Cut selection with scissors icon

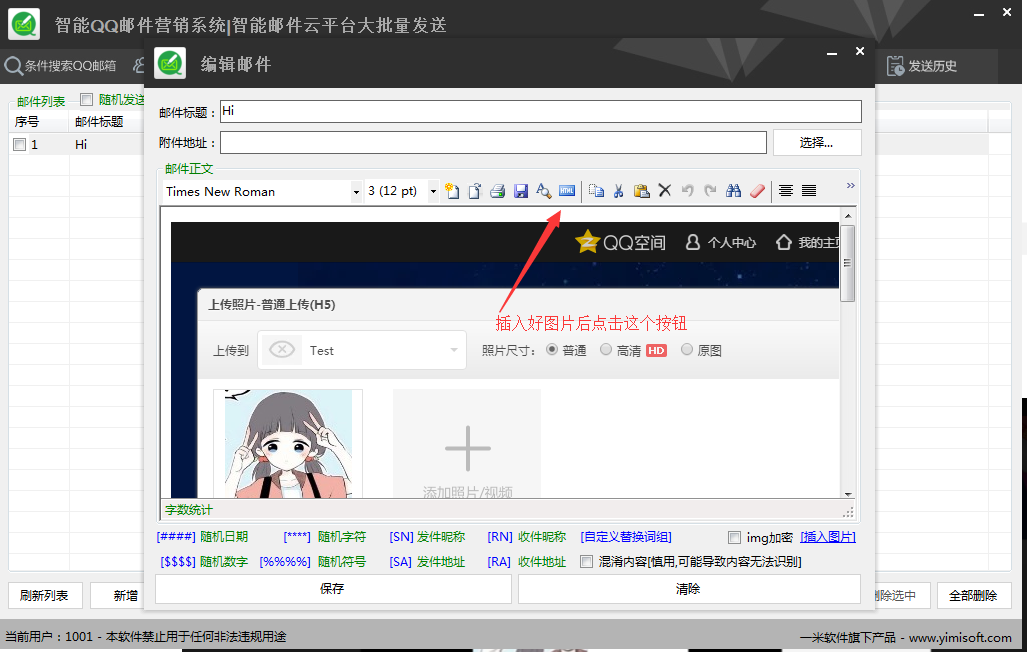[x=618, y=191]
